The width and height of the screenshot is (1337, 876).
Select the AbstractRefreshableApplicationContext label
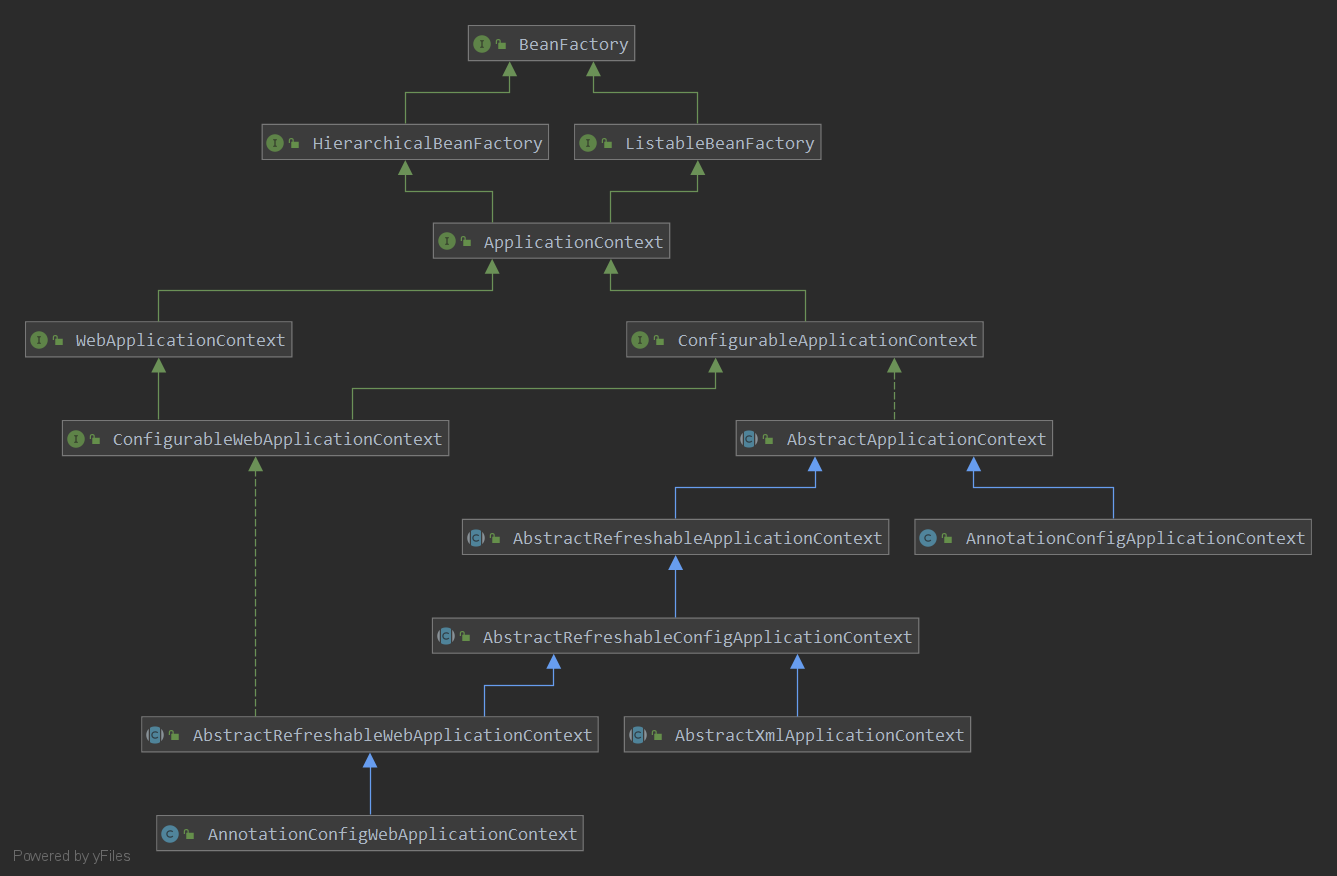point(698,539)
